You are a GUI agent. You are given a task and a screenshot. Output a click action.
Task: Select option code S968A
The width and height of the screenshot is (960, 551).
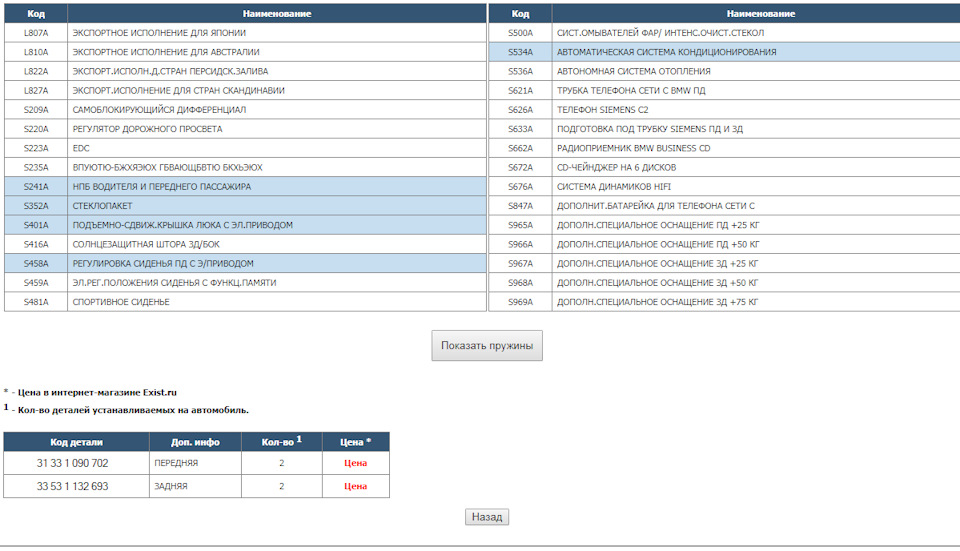tap(520, 282)
